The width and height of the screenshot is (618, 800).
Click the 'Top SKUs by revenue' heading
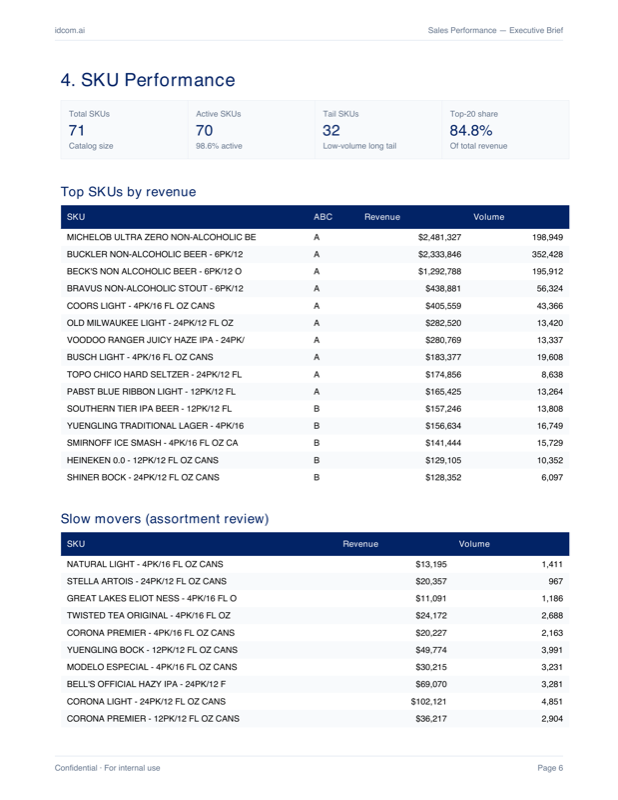pyautogui.click(x=129, y=192)
